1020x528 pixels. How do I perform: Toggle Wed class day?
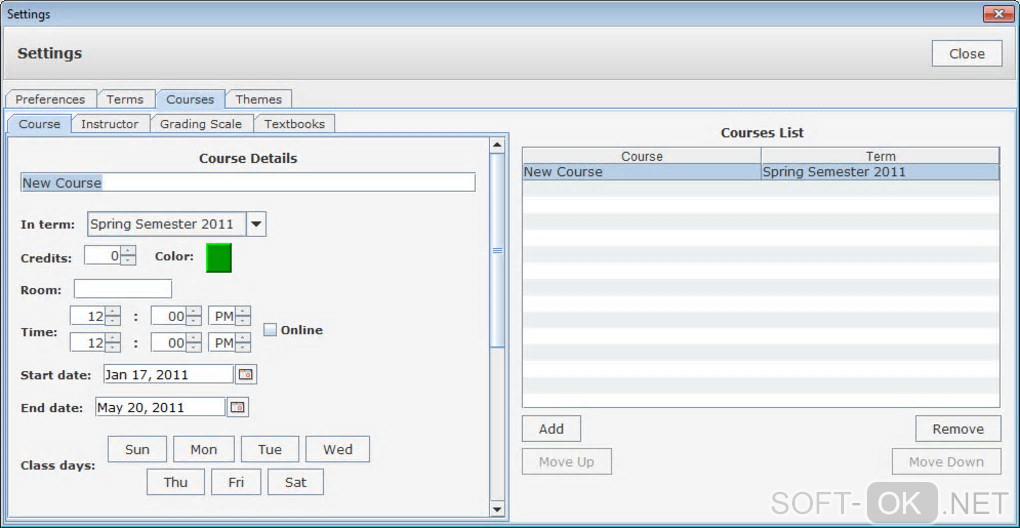pos(338,449)
